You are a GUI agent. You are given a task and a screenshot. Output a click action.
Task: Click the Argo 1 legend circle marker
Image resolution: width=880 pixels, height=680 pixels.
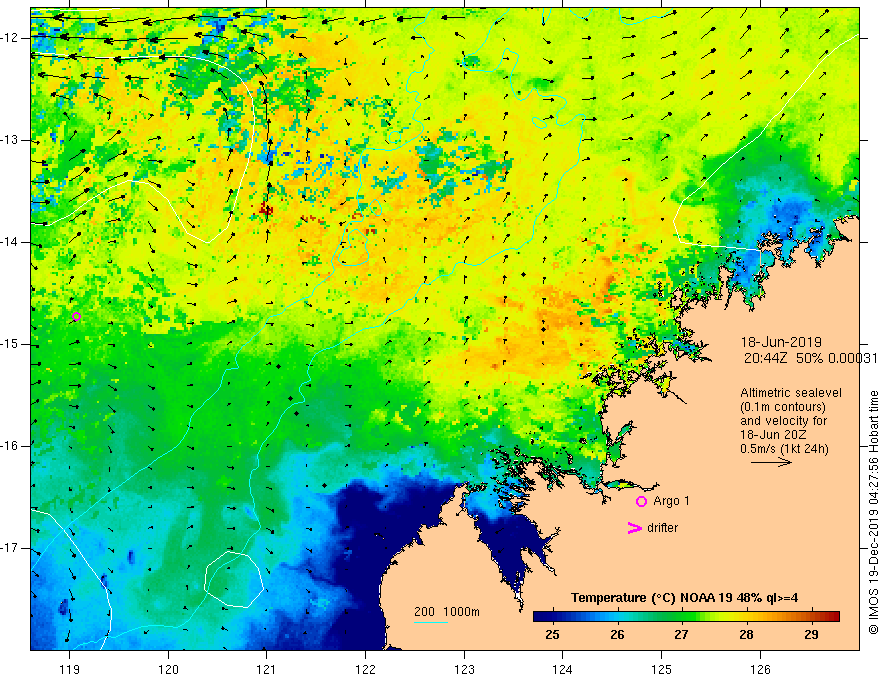click(x=641, y=502)
